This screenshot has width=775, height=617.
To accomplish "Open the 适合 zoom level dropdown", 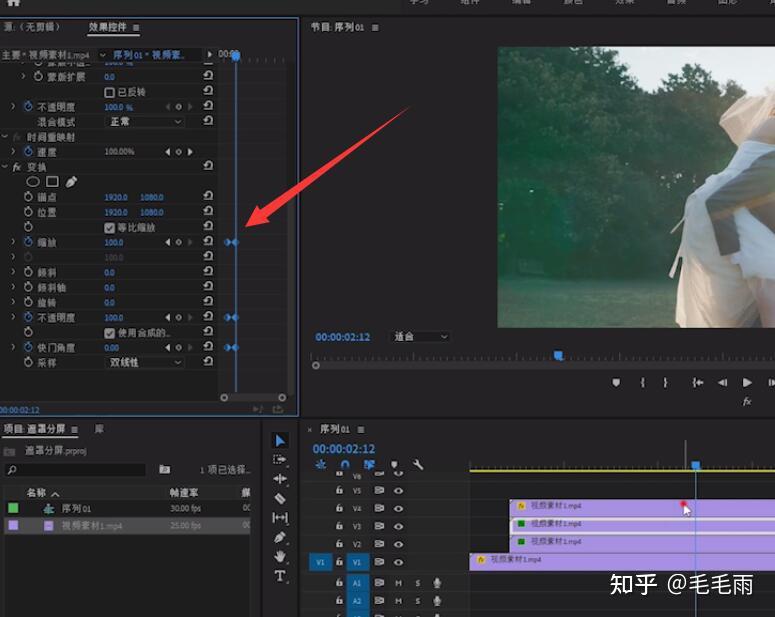I will [x=419, y=337].
